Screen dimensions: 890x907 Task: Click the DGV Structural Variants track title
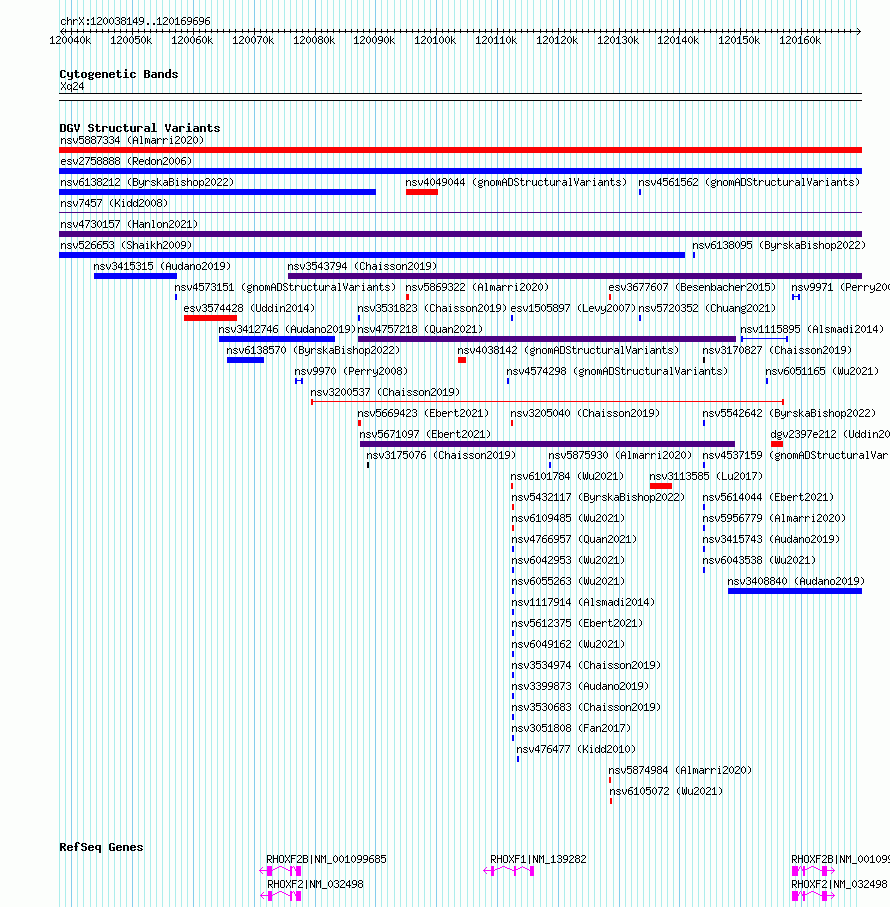click(140, 128)
